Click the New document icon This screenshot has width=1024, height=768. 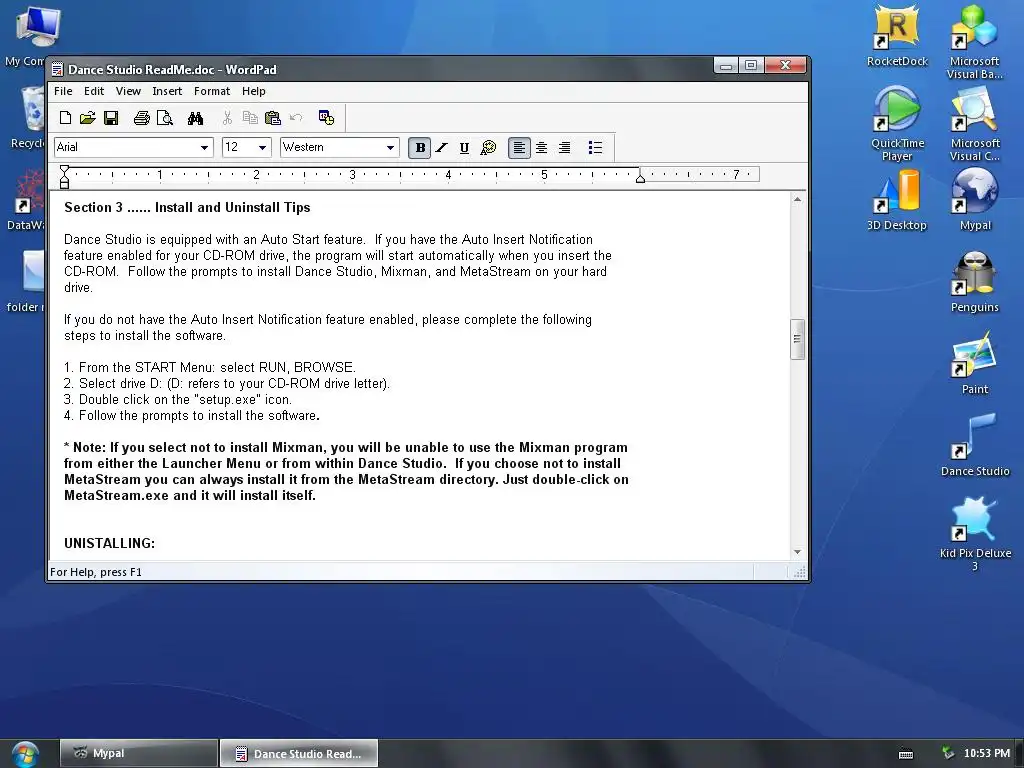pos(65,118)
